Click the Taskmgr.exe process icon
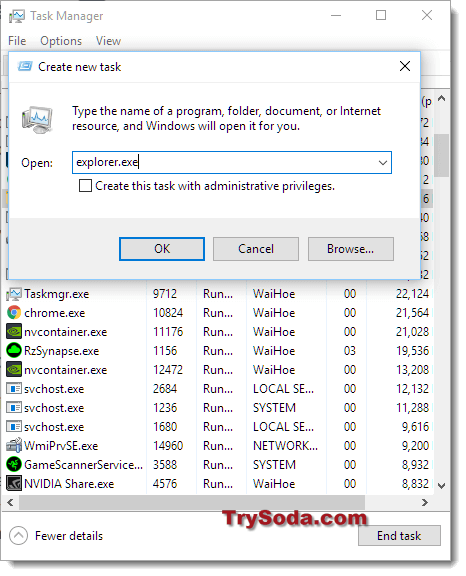Screen dimensions: 466x576 click(14, 294)
